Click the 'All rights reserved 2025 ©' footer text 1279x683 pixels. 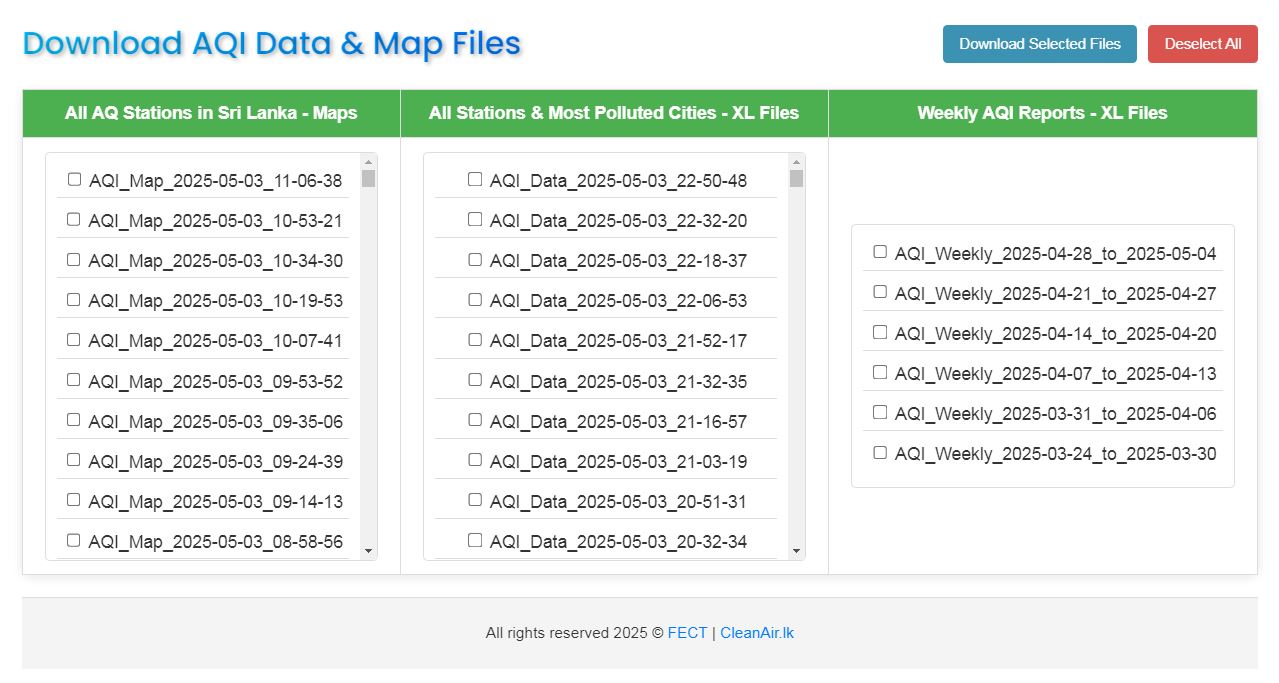574,633
